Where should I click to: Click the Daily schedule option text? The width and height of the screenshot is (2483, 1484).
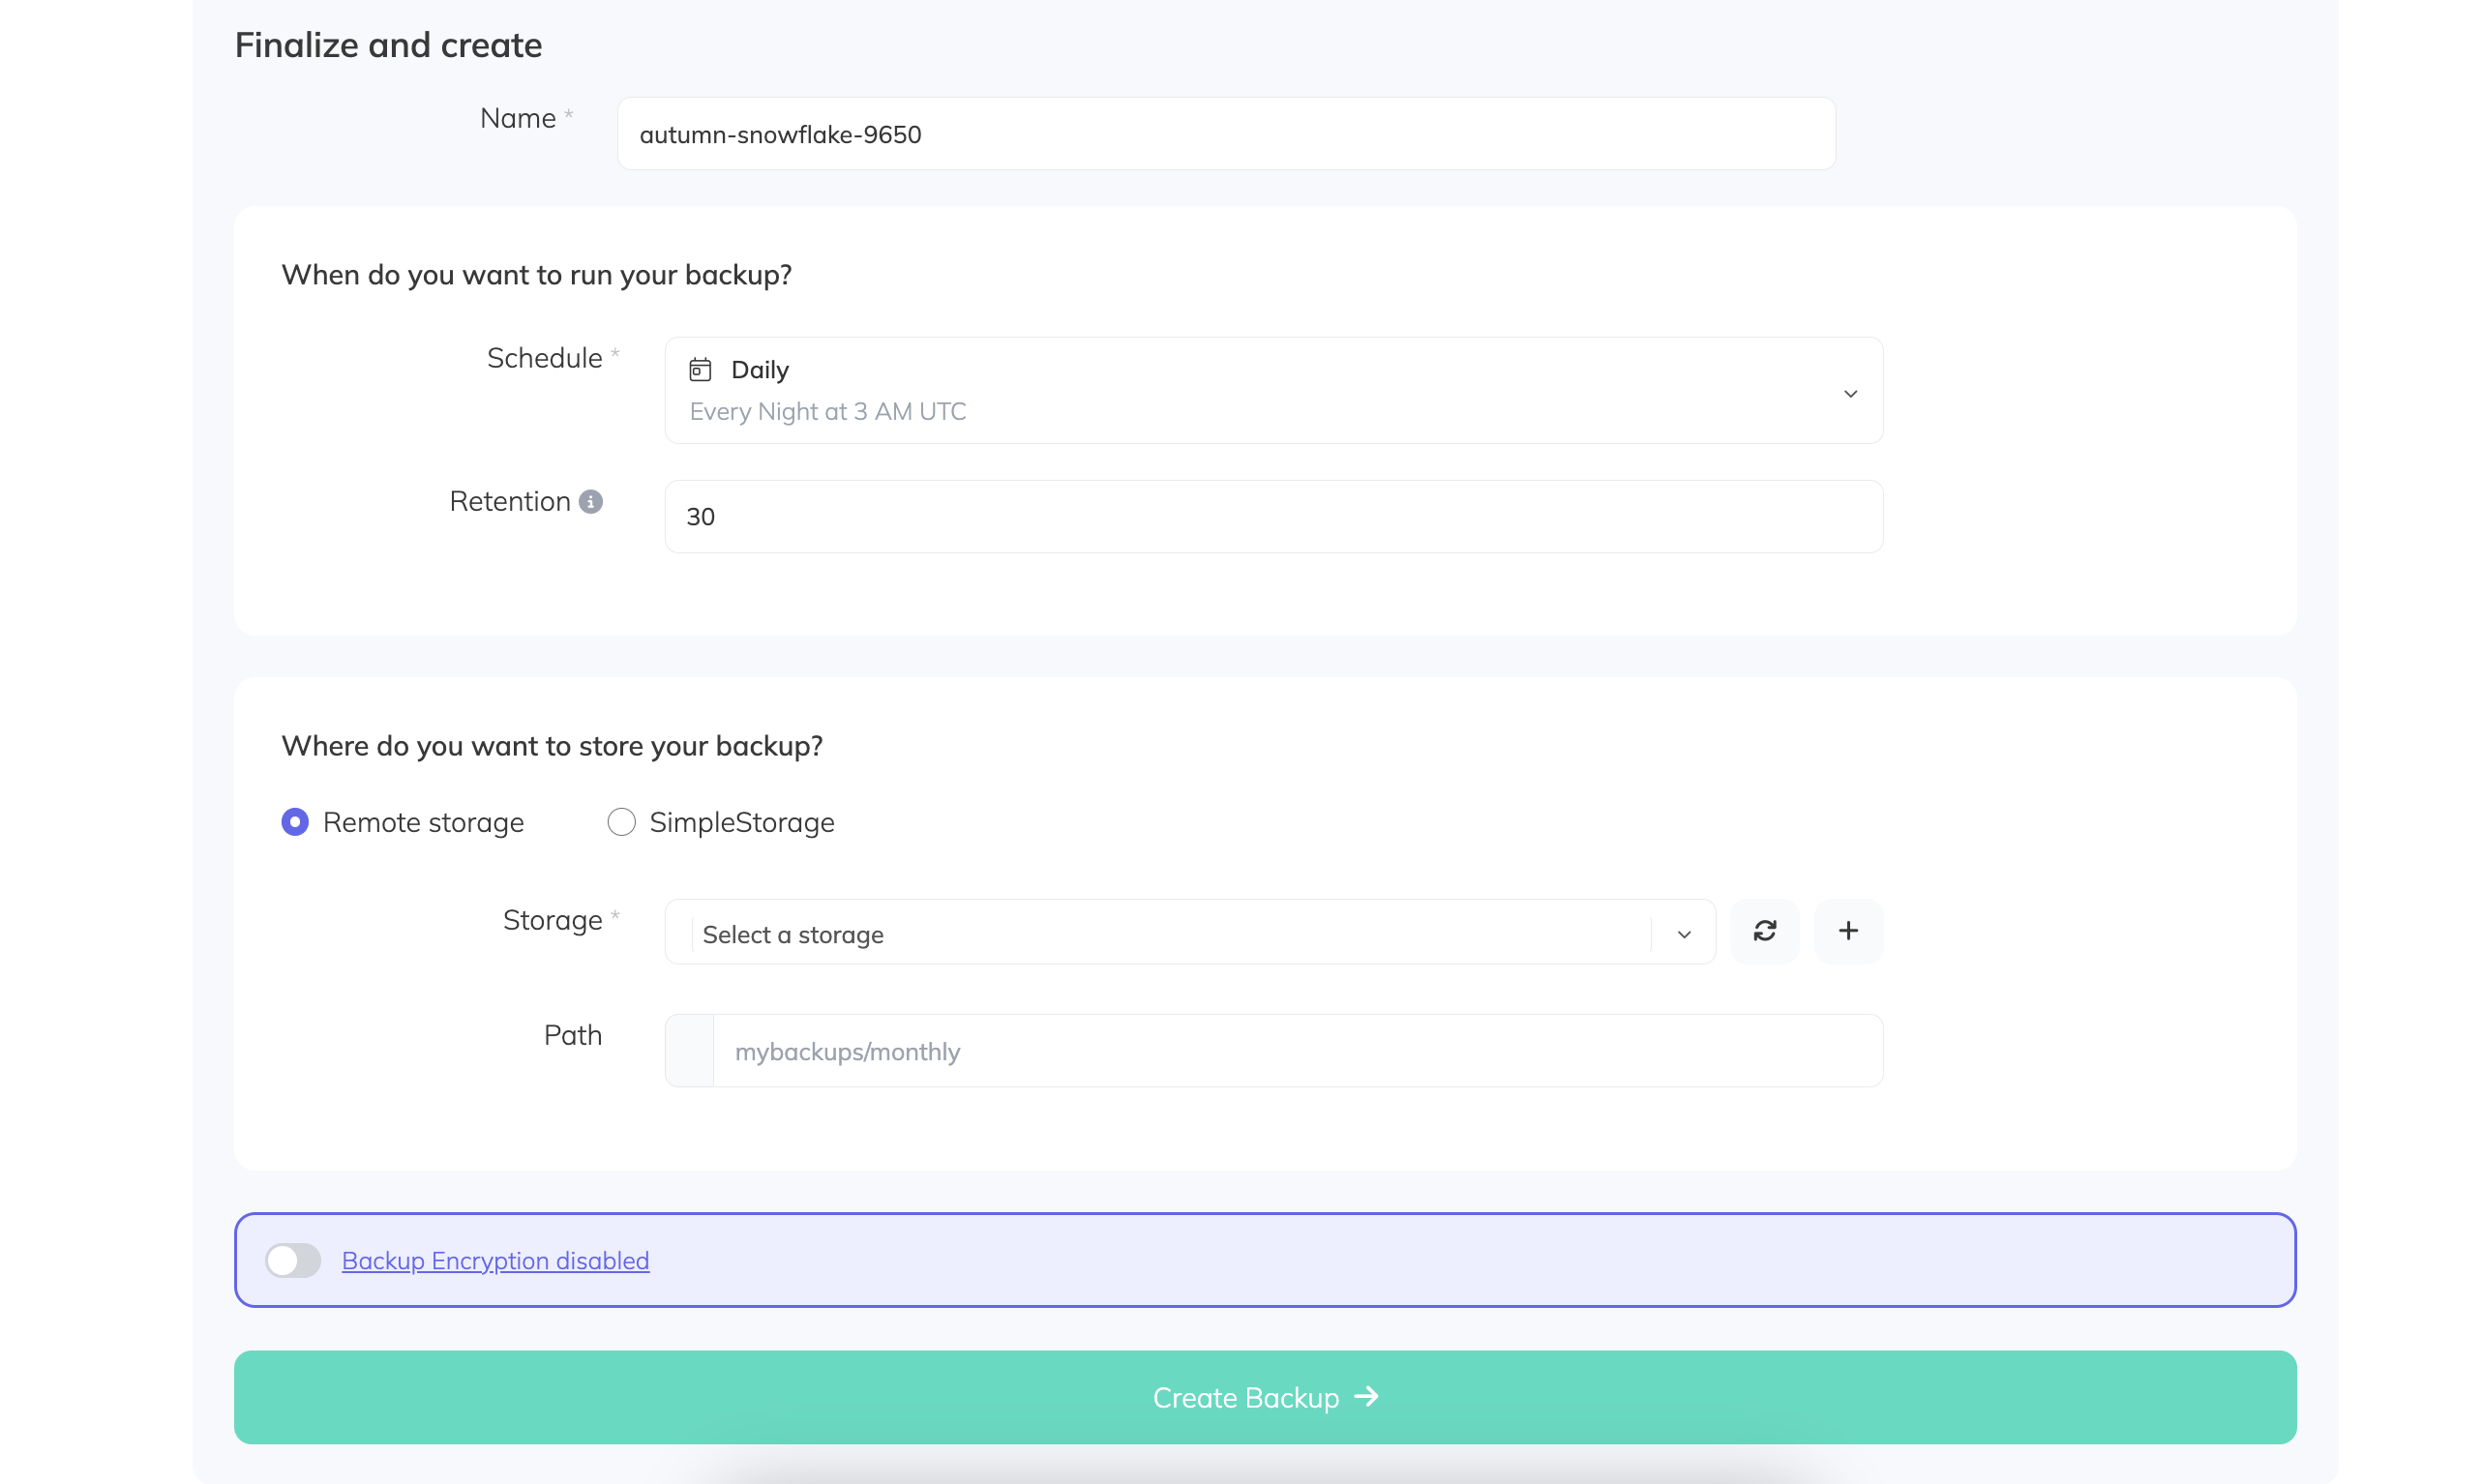tap(760, 370)
